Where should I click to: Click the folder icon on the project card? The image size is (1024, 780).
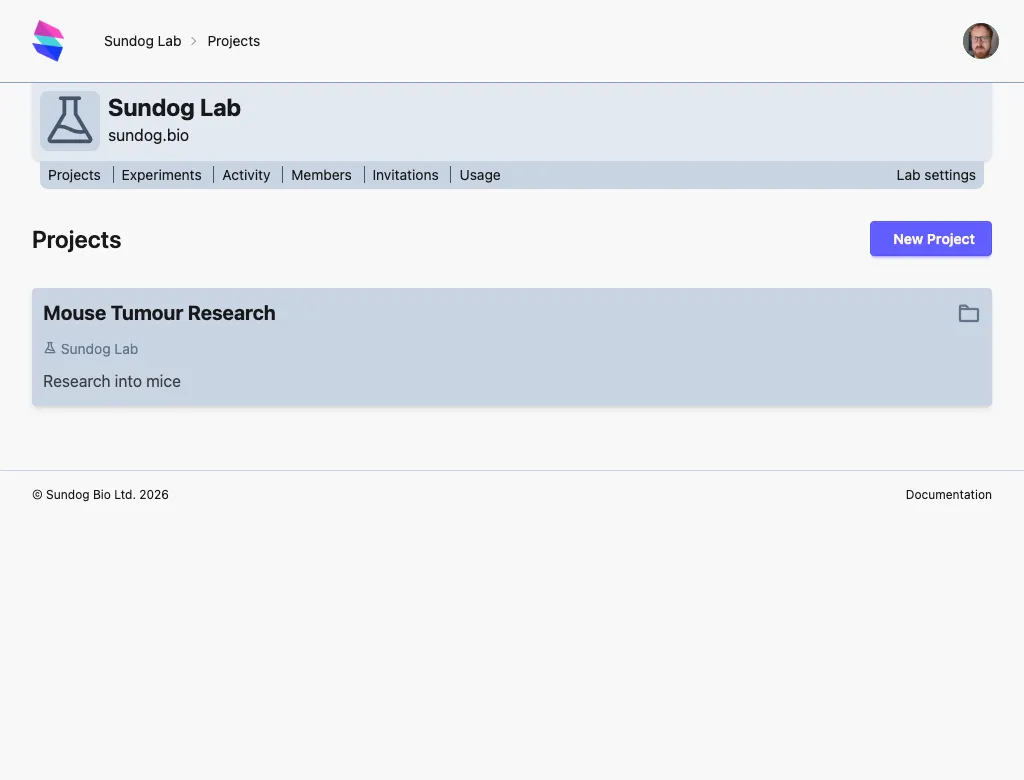click(x=968, y=313)
